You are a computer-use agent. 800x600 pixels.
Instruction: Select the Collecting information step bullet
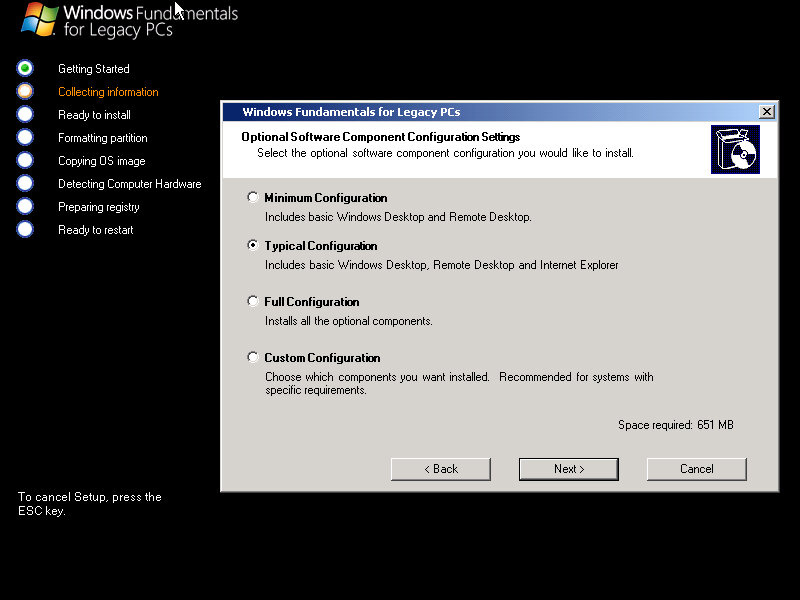(x=25, y=91)
